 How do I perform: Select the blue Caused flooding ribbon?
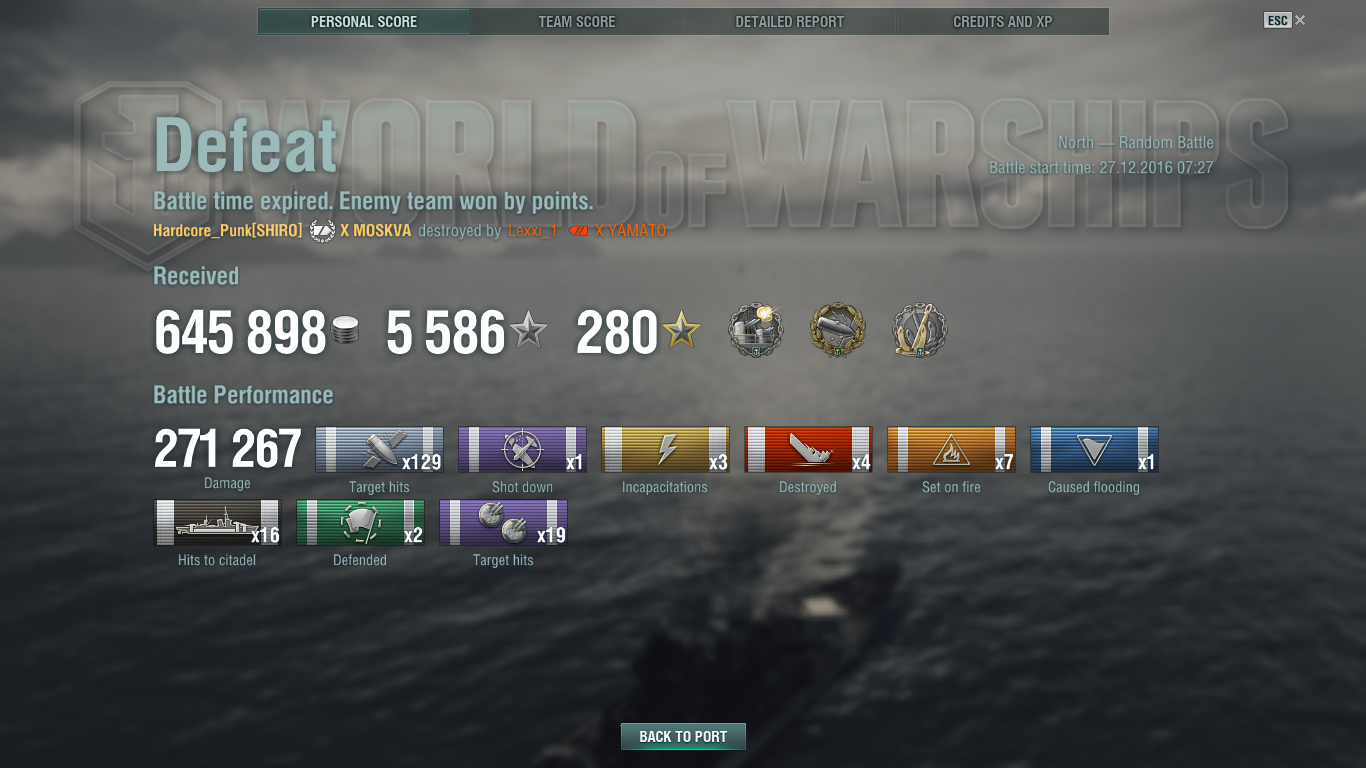1094,450
